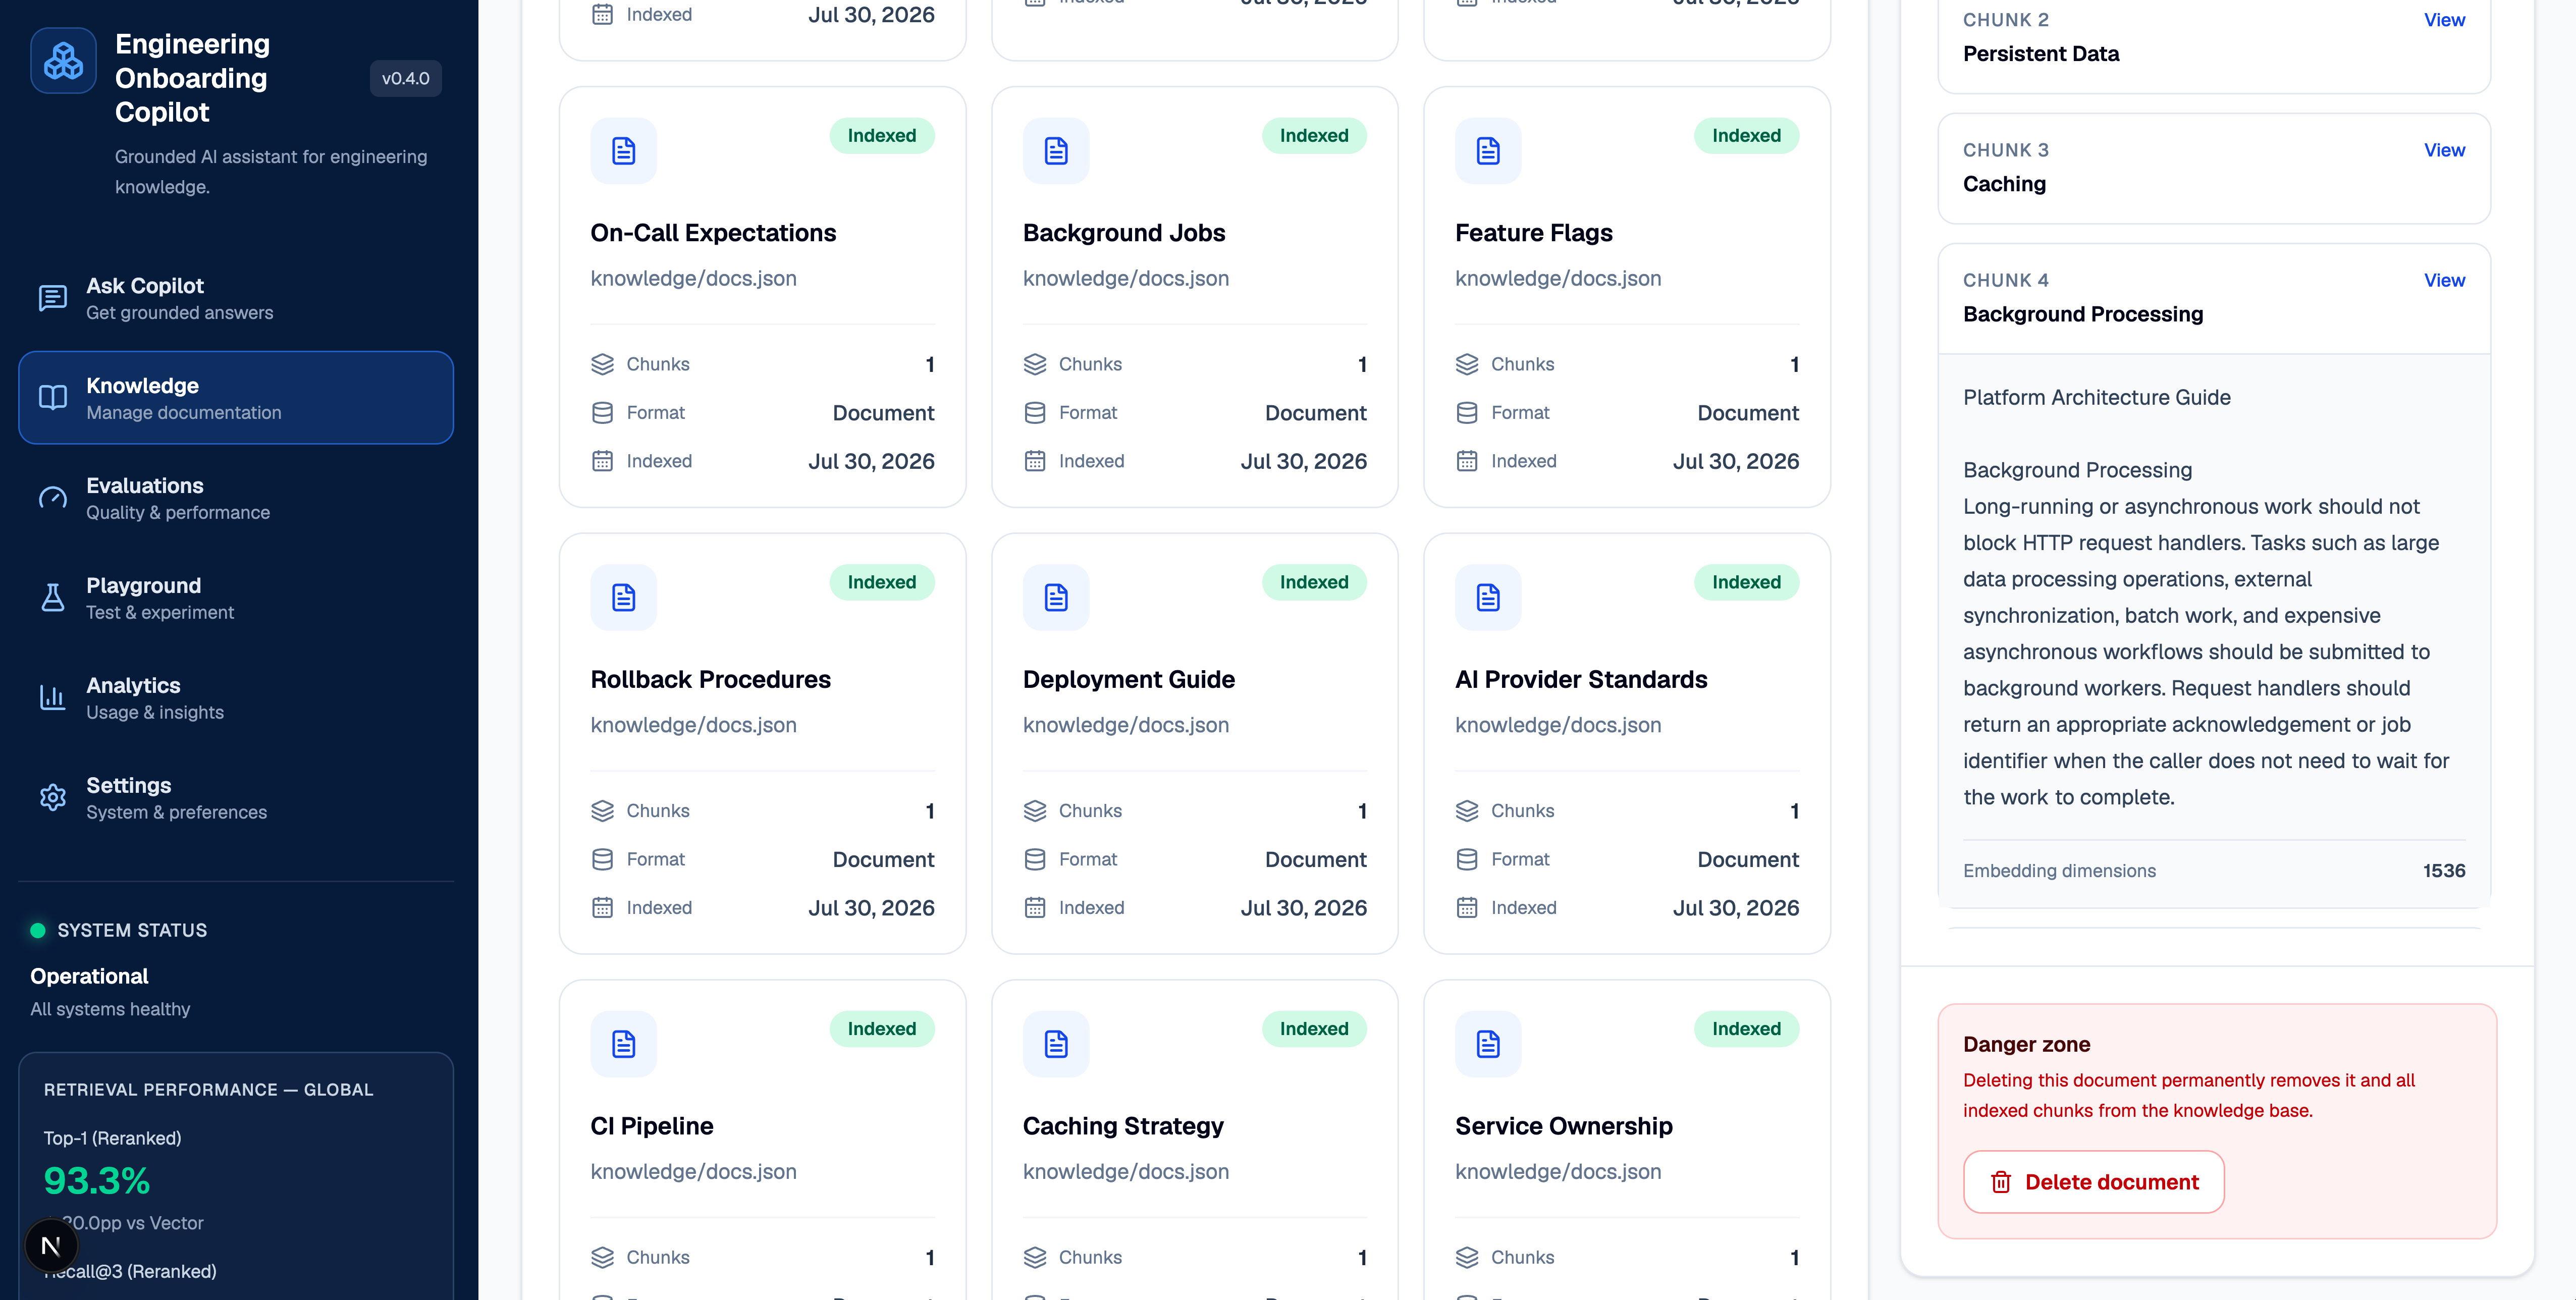Select the Deployment Guide card title

(x=1129, y=680)
